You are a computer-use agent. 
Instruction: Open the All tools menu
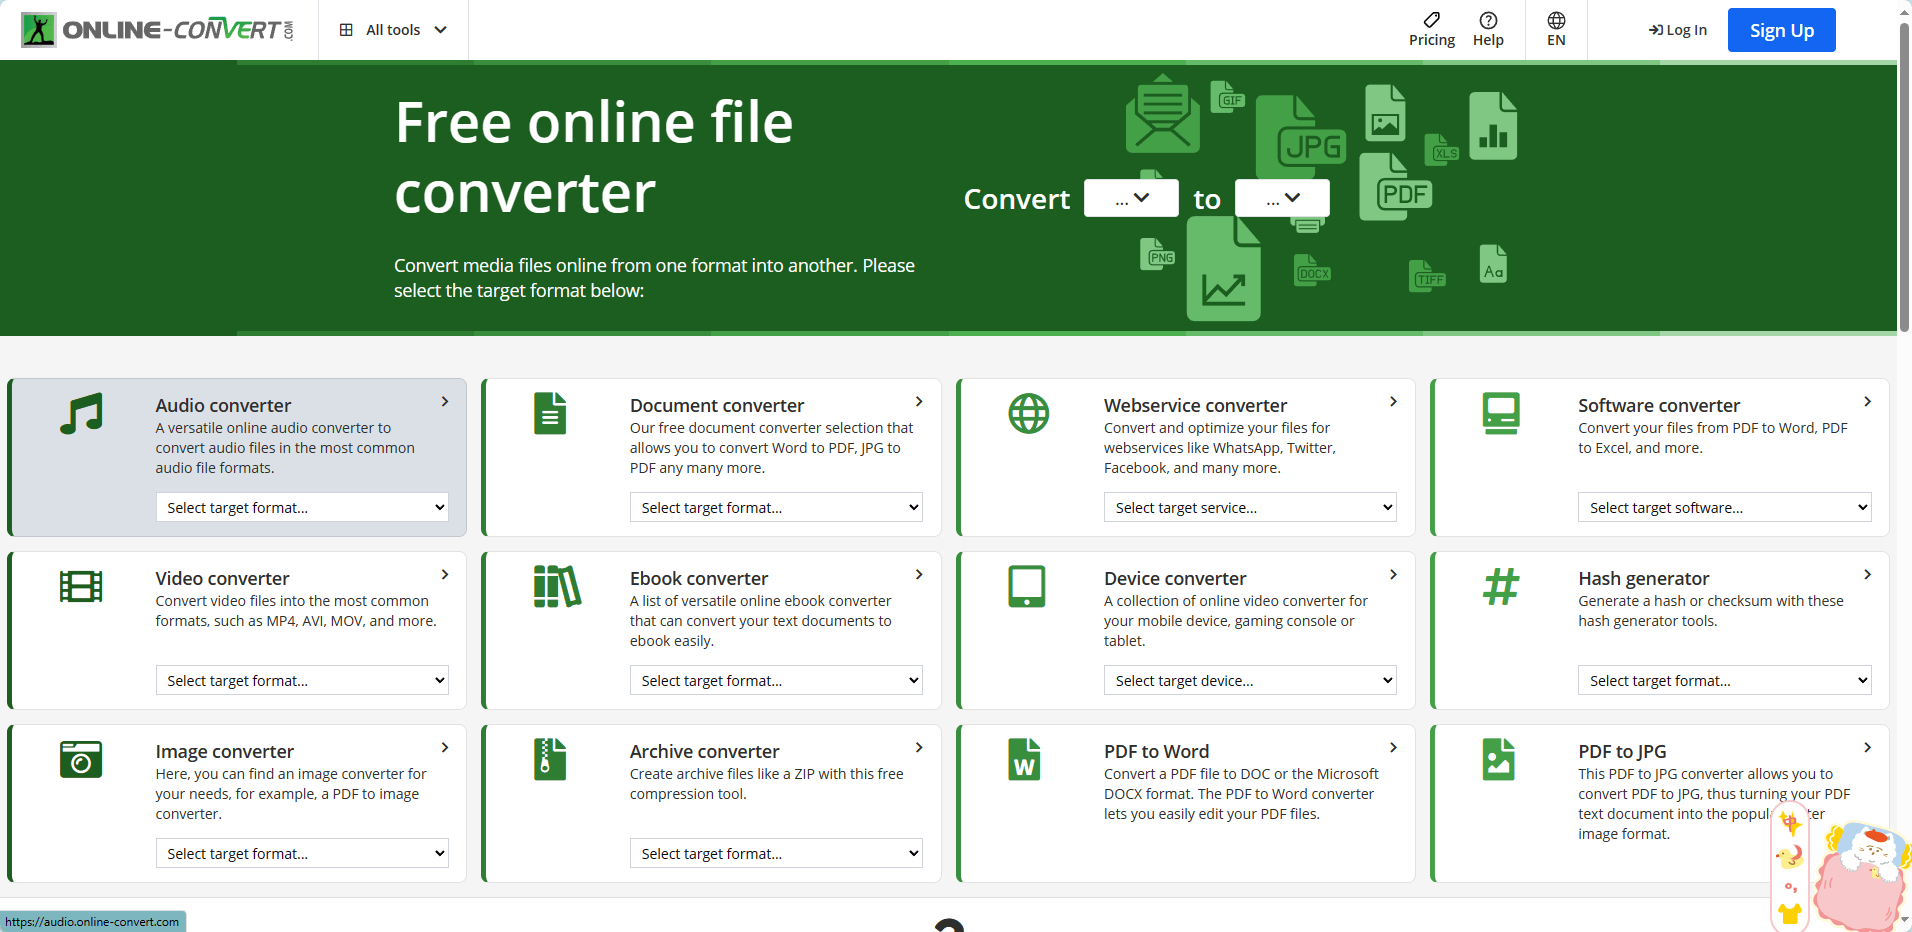[x=393, y=30]
